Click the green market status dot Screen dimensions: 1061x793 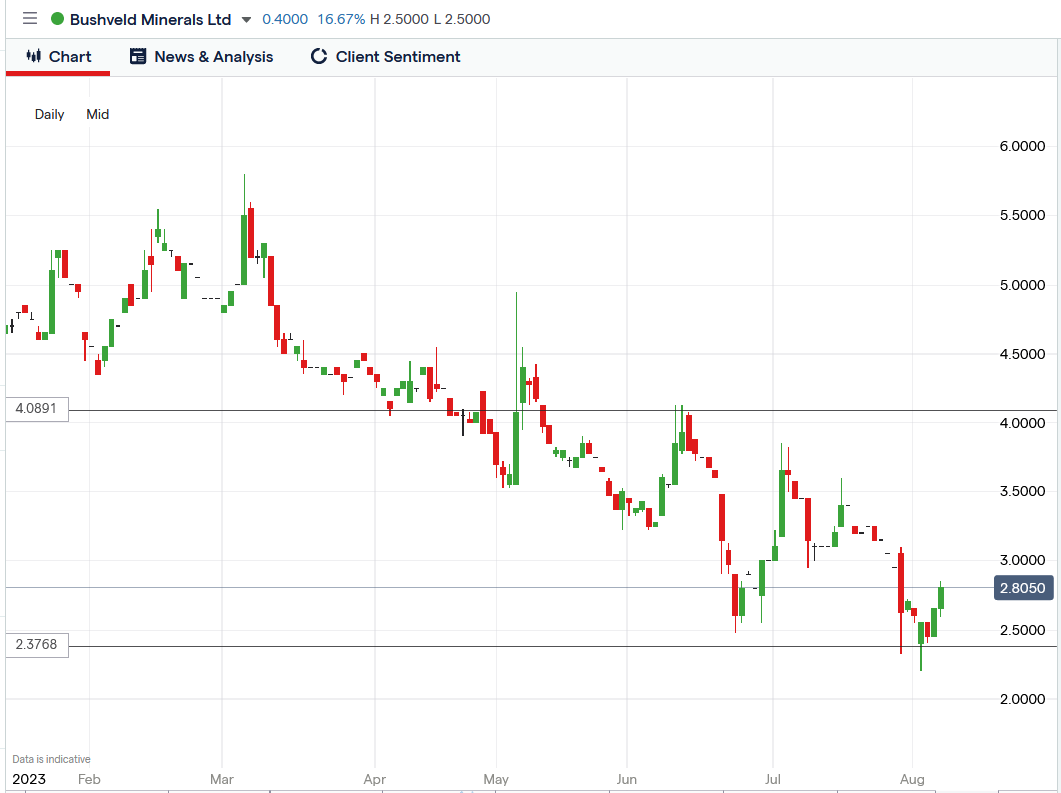tap(58, 19)
